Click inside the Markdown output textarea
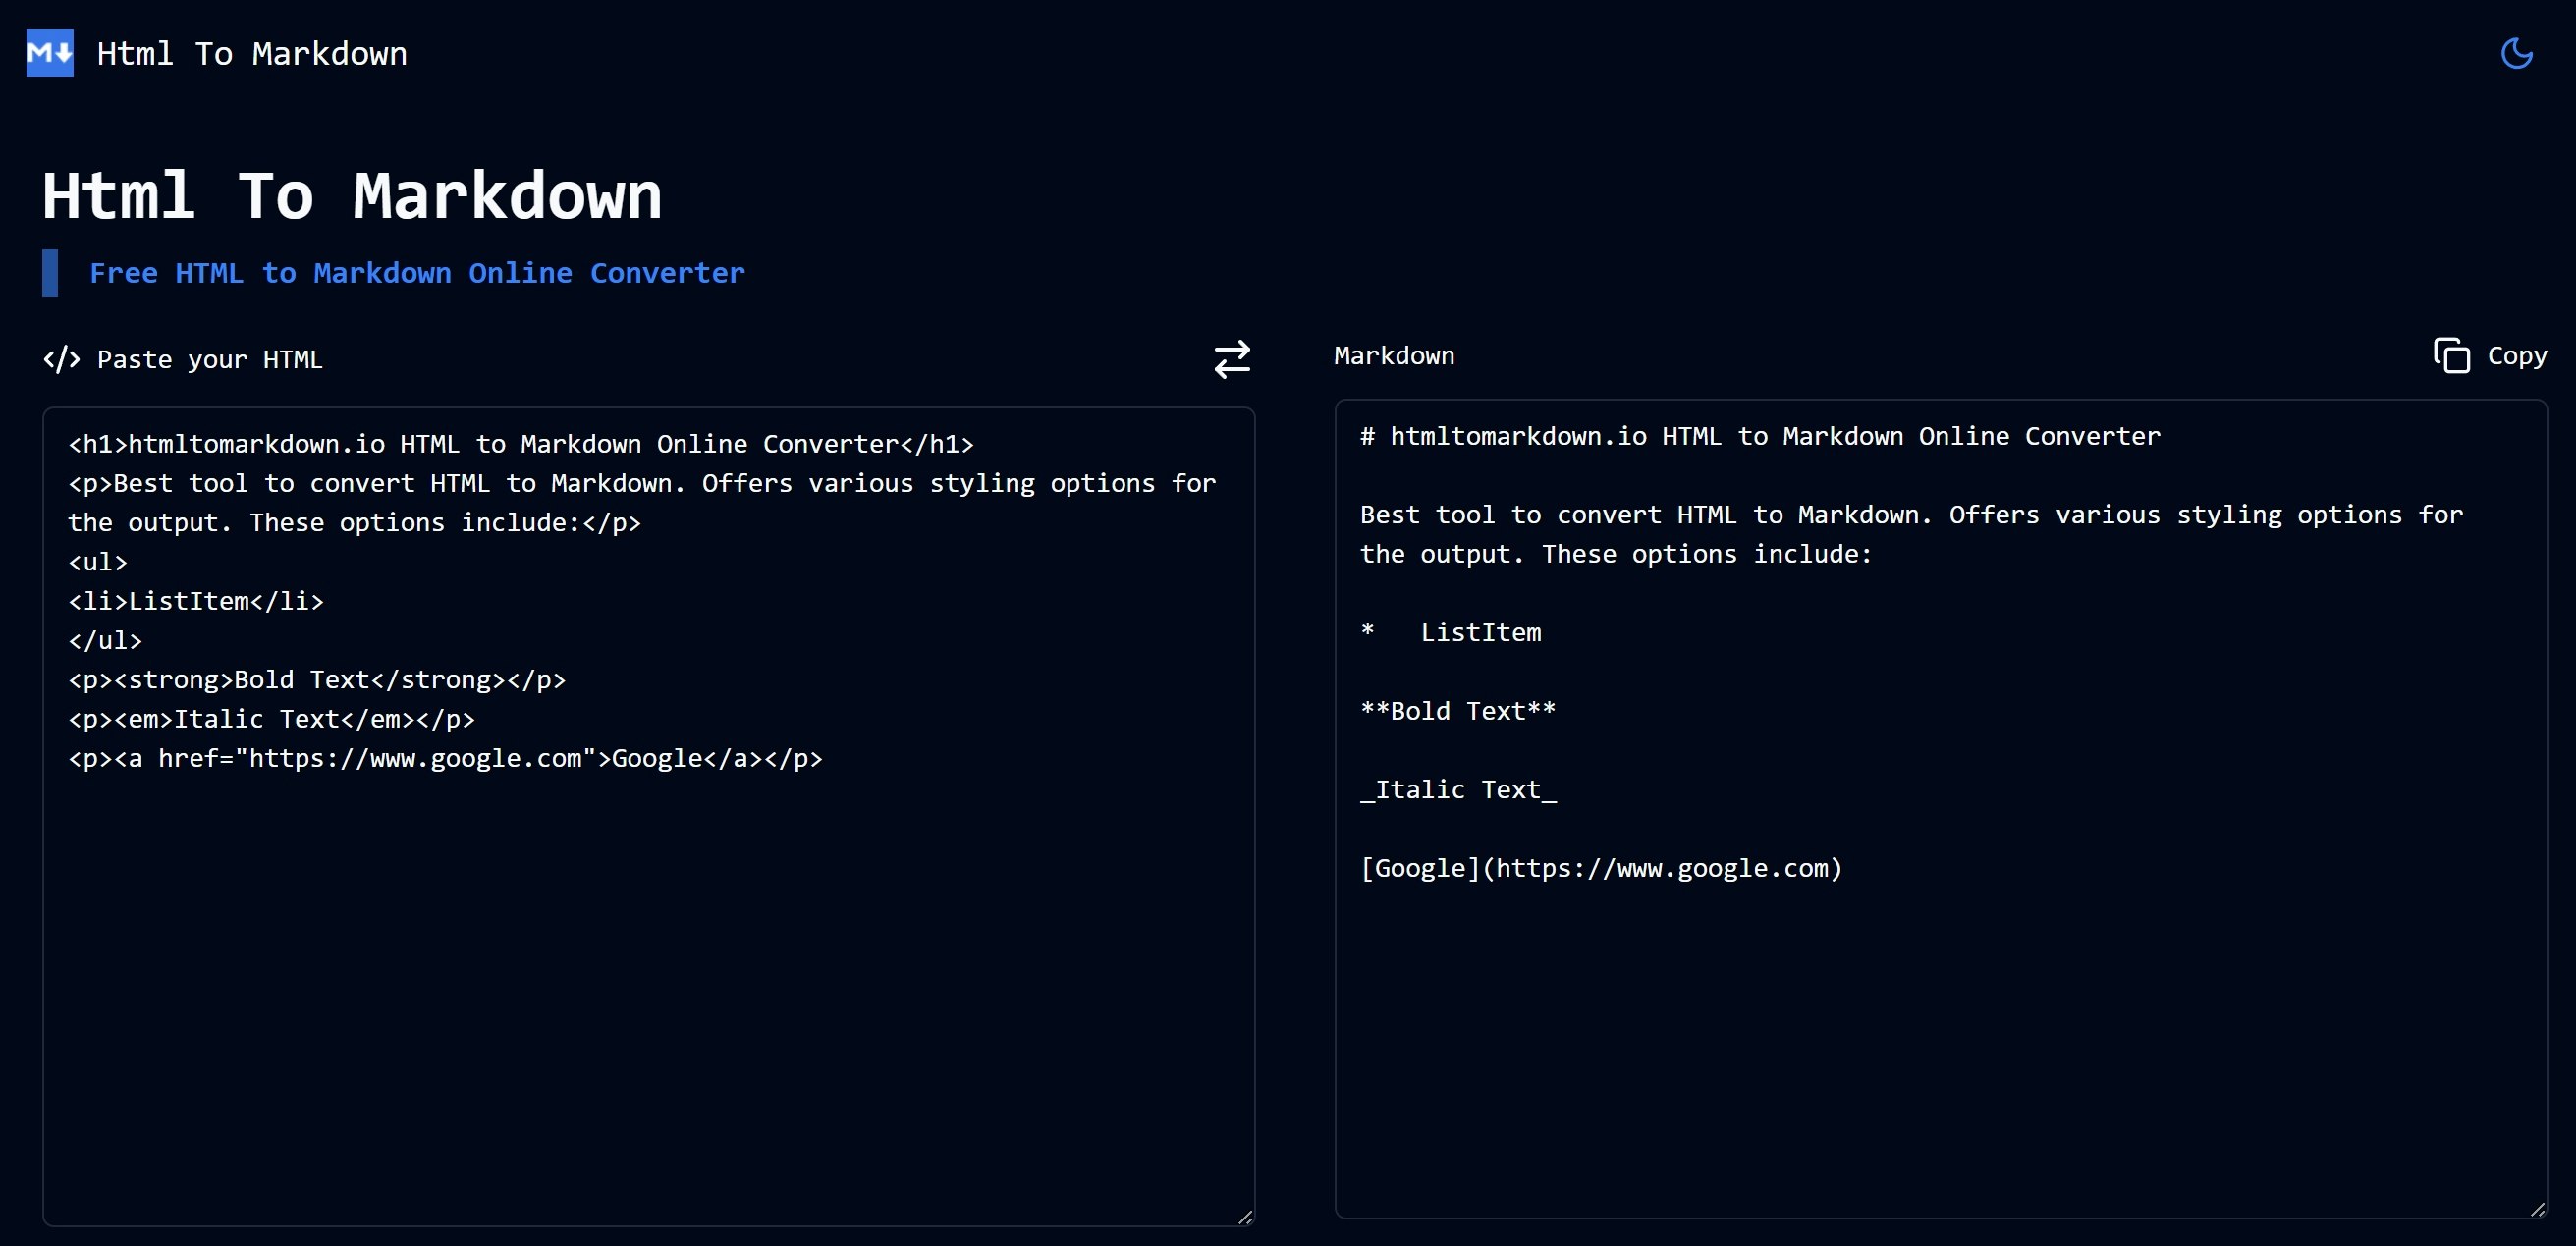 point(1940,809)
